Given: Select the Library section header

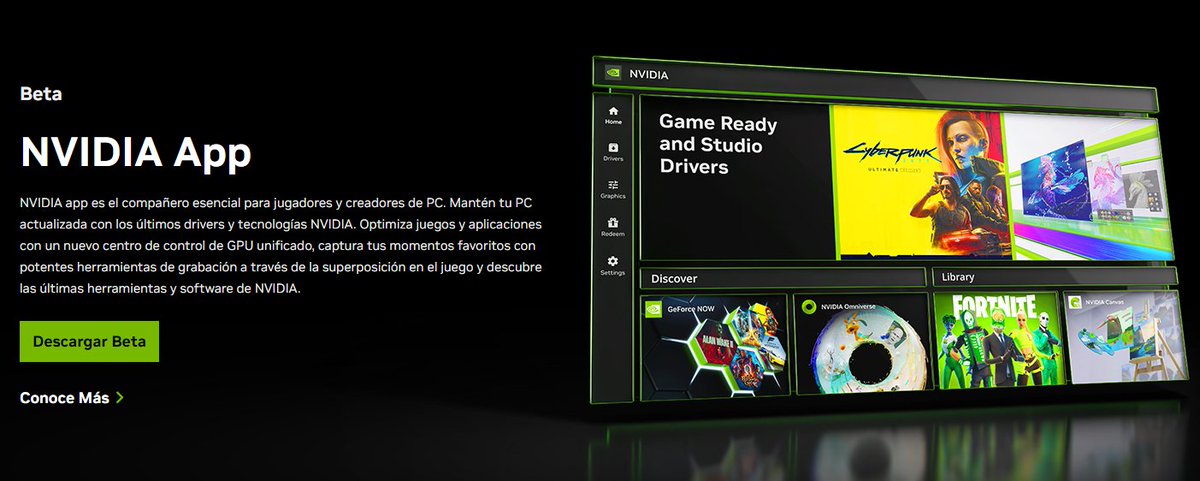Looking at the screenshot, I should (1053, 277).
